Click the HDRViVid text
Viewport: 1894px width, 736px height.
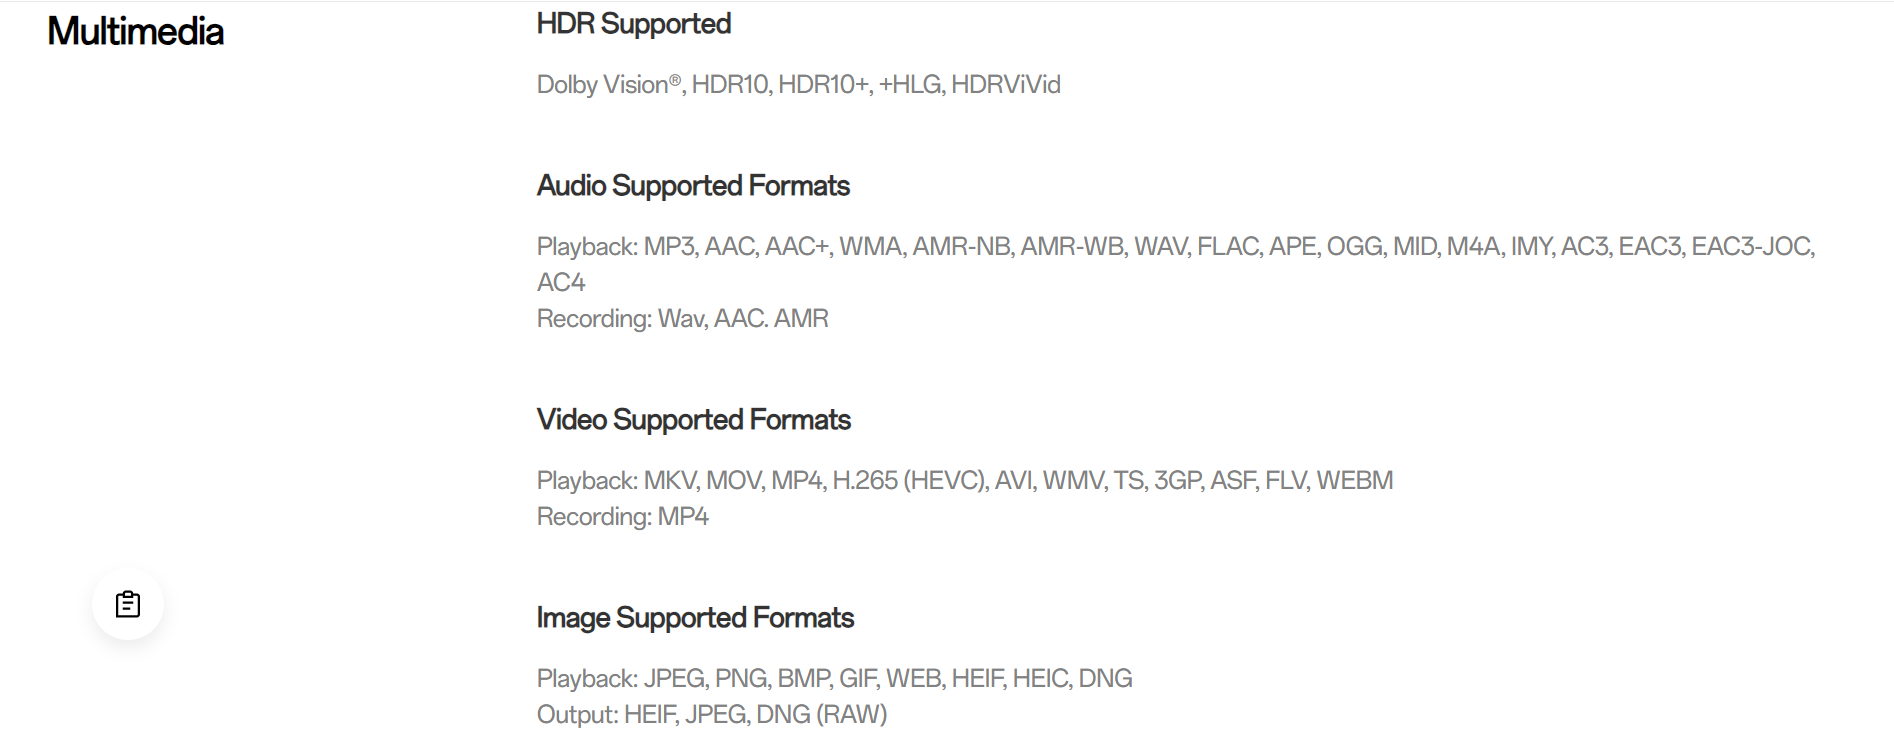coord(1006,85)
